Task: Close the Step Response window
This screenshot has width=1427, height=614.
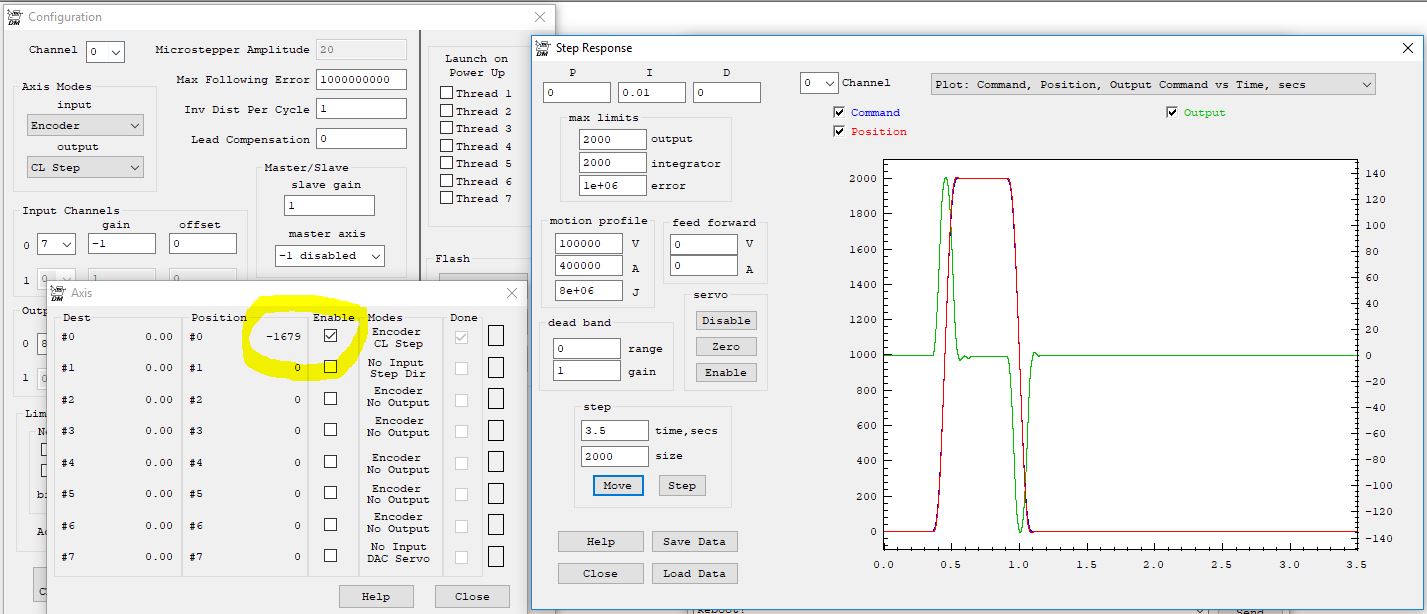Action: click(1407, 47)
